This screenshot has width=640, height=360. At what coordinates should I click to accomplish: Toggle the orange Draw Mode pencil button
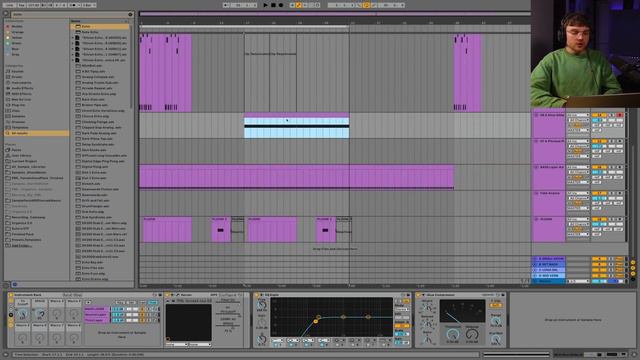point(366,5)
